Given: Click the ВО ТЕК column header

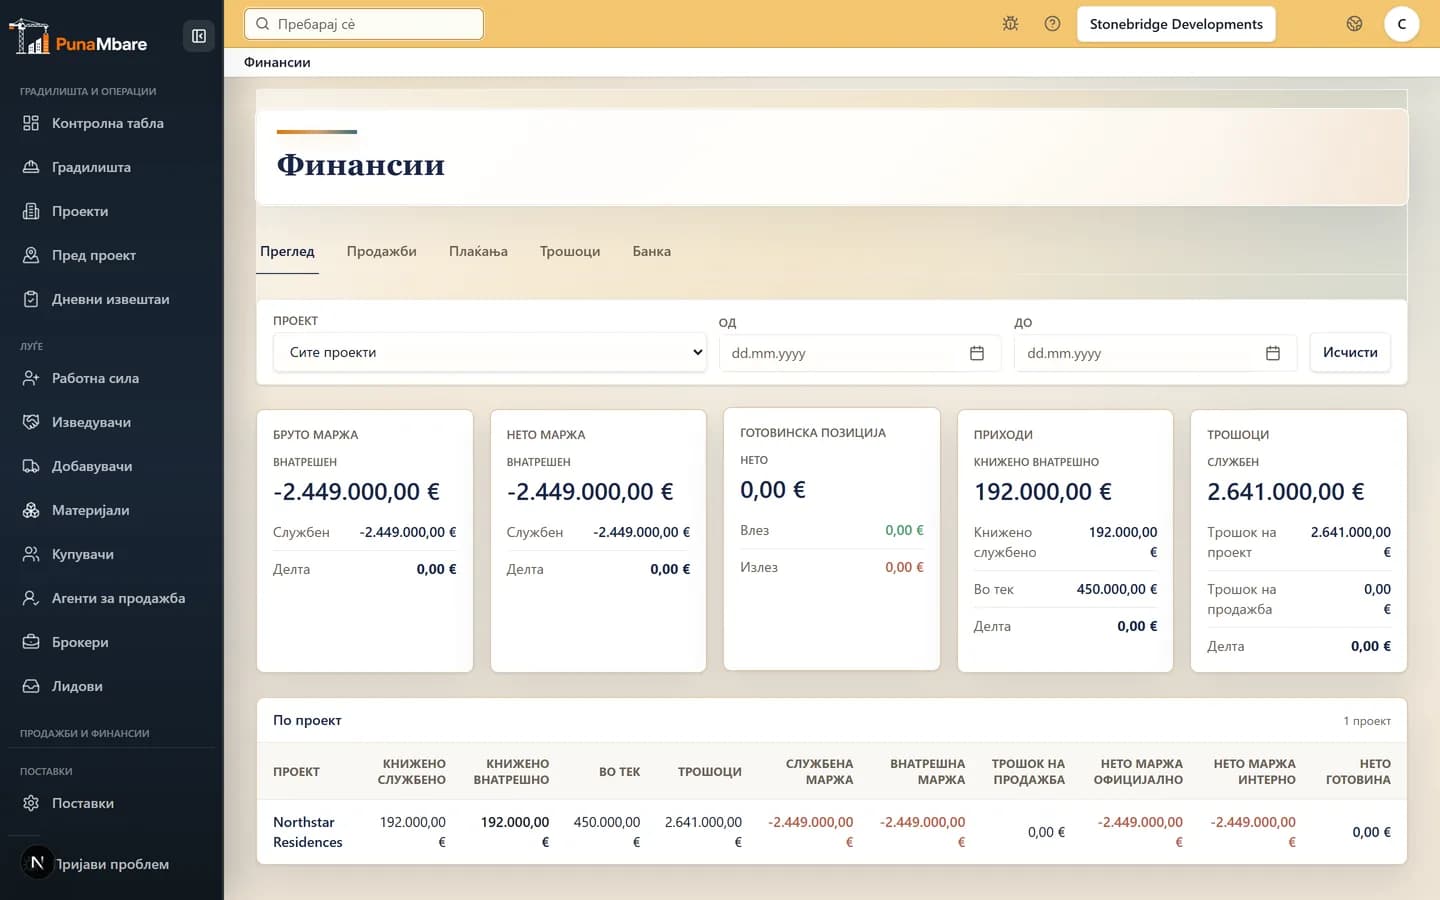Looking at the screenshot, I should 620,772.
